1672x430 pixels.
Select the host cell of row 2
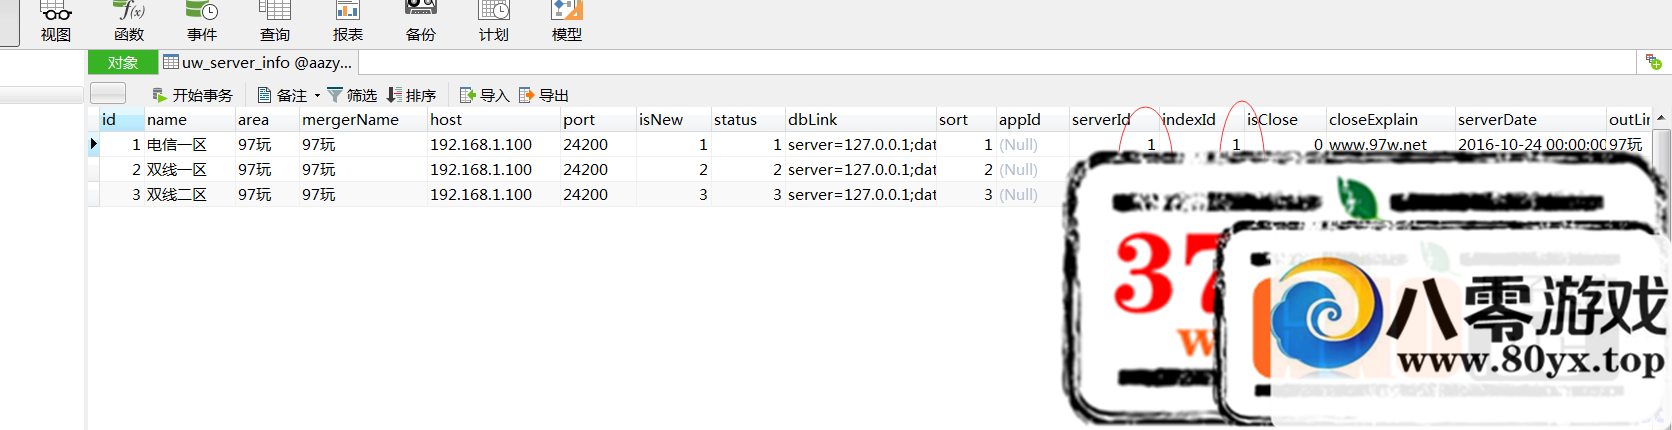point(481,169)
